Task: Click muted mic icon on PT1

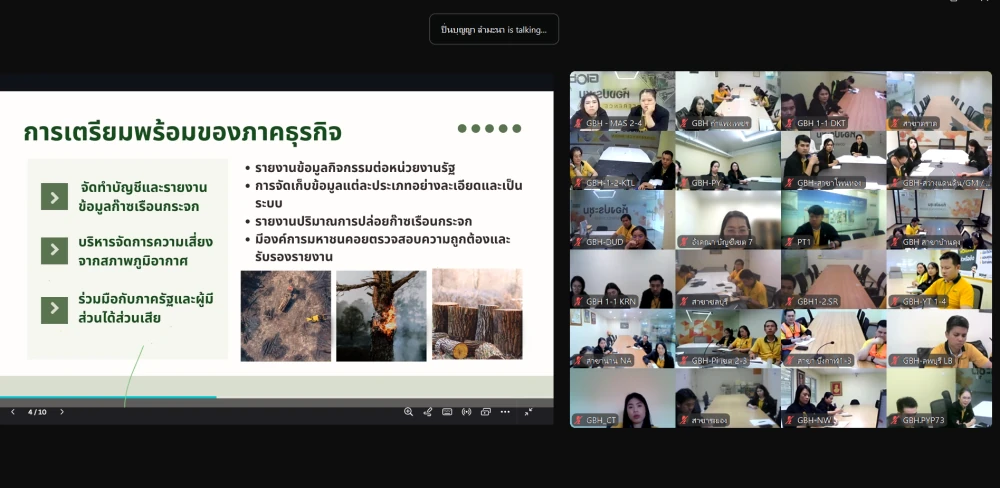Action: pyautogui.click(x=790, y=242)
